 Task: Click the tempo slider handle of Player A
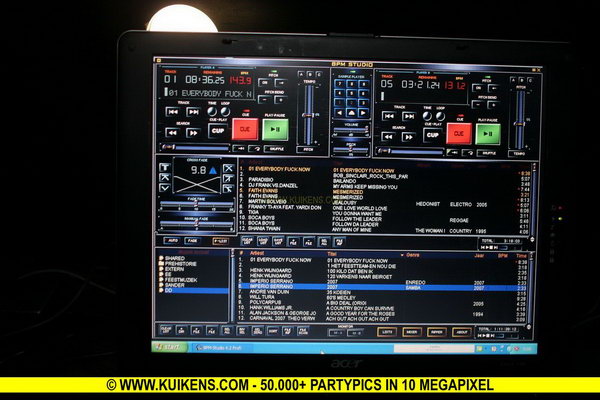click(308, 115)
